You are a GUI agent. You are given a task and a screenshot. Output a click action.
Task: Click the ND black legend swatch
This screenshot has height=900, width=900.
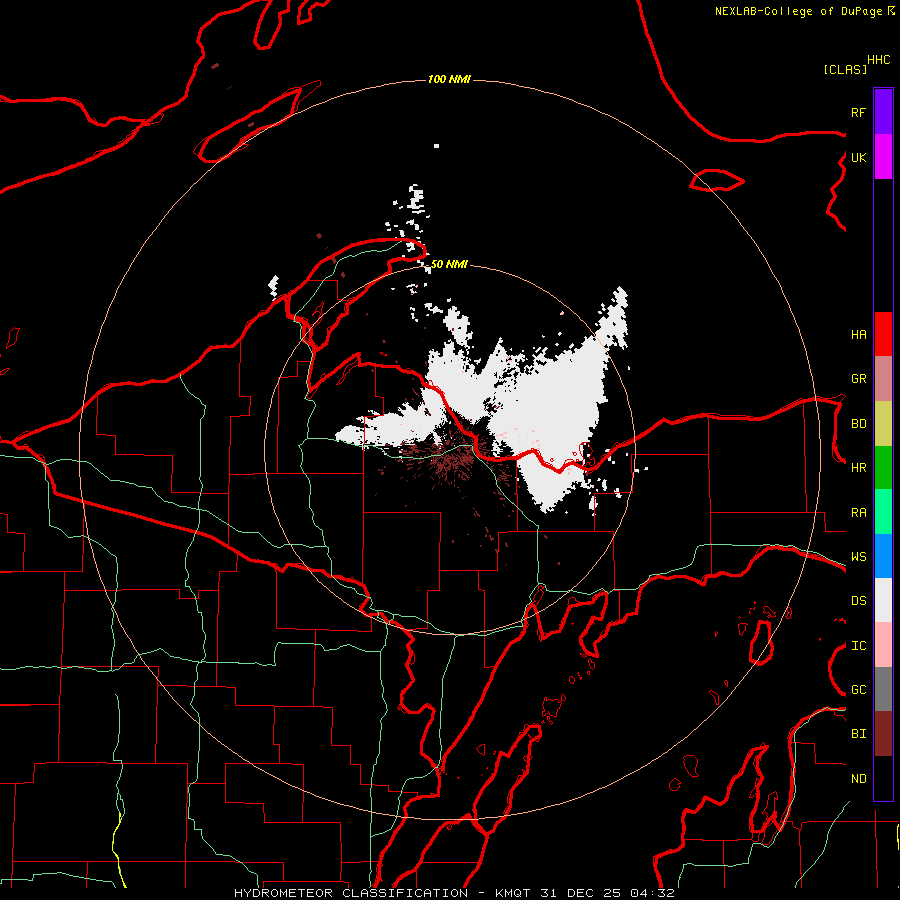pos(883,778)
